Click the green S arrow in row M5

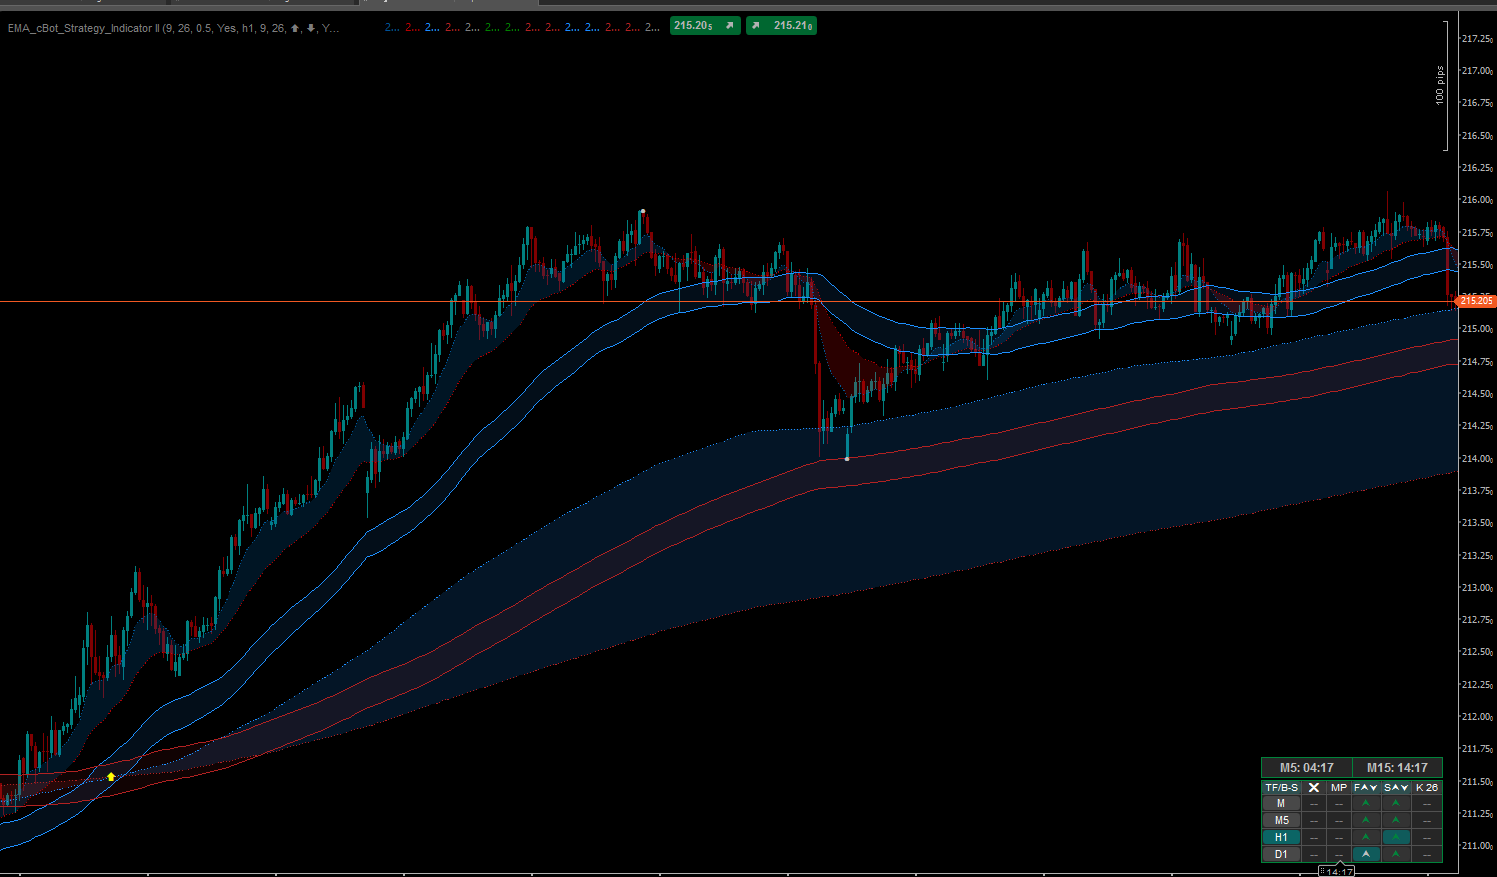1396,820
